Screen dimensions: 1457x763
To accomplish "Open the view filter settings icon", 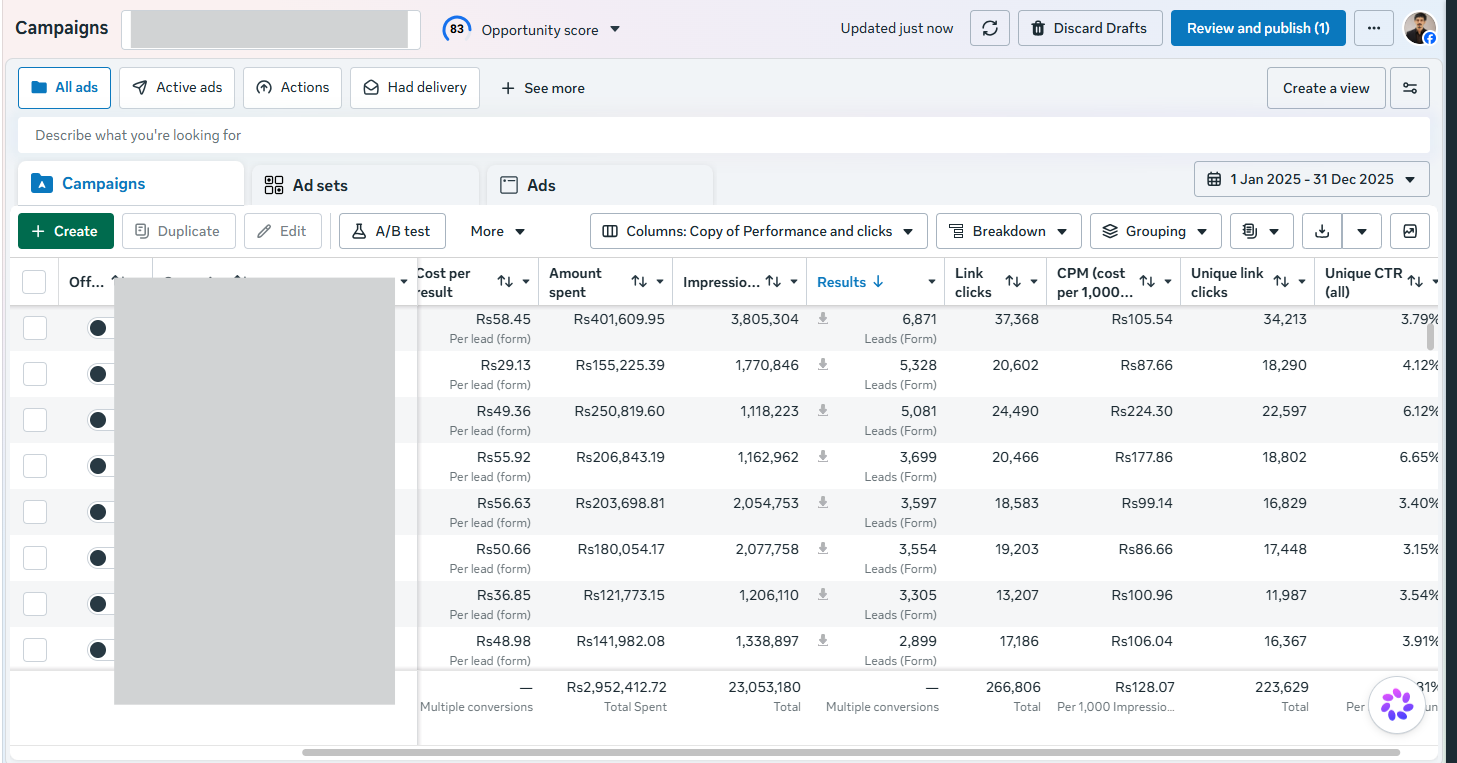I will click(1410, 88).
